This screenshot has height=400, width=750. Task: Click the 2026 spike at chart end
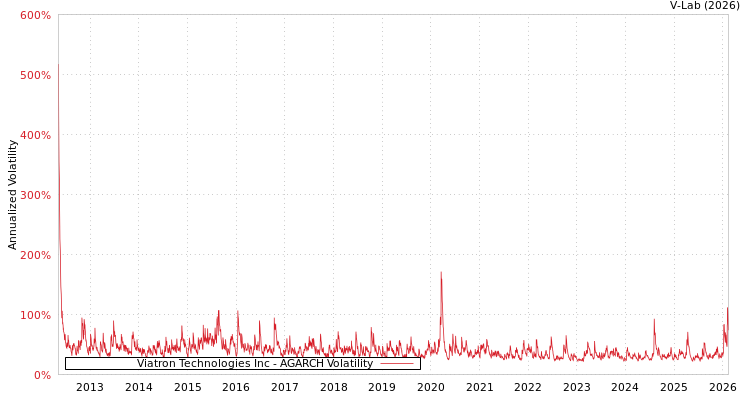pos(728,308)
